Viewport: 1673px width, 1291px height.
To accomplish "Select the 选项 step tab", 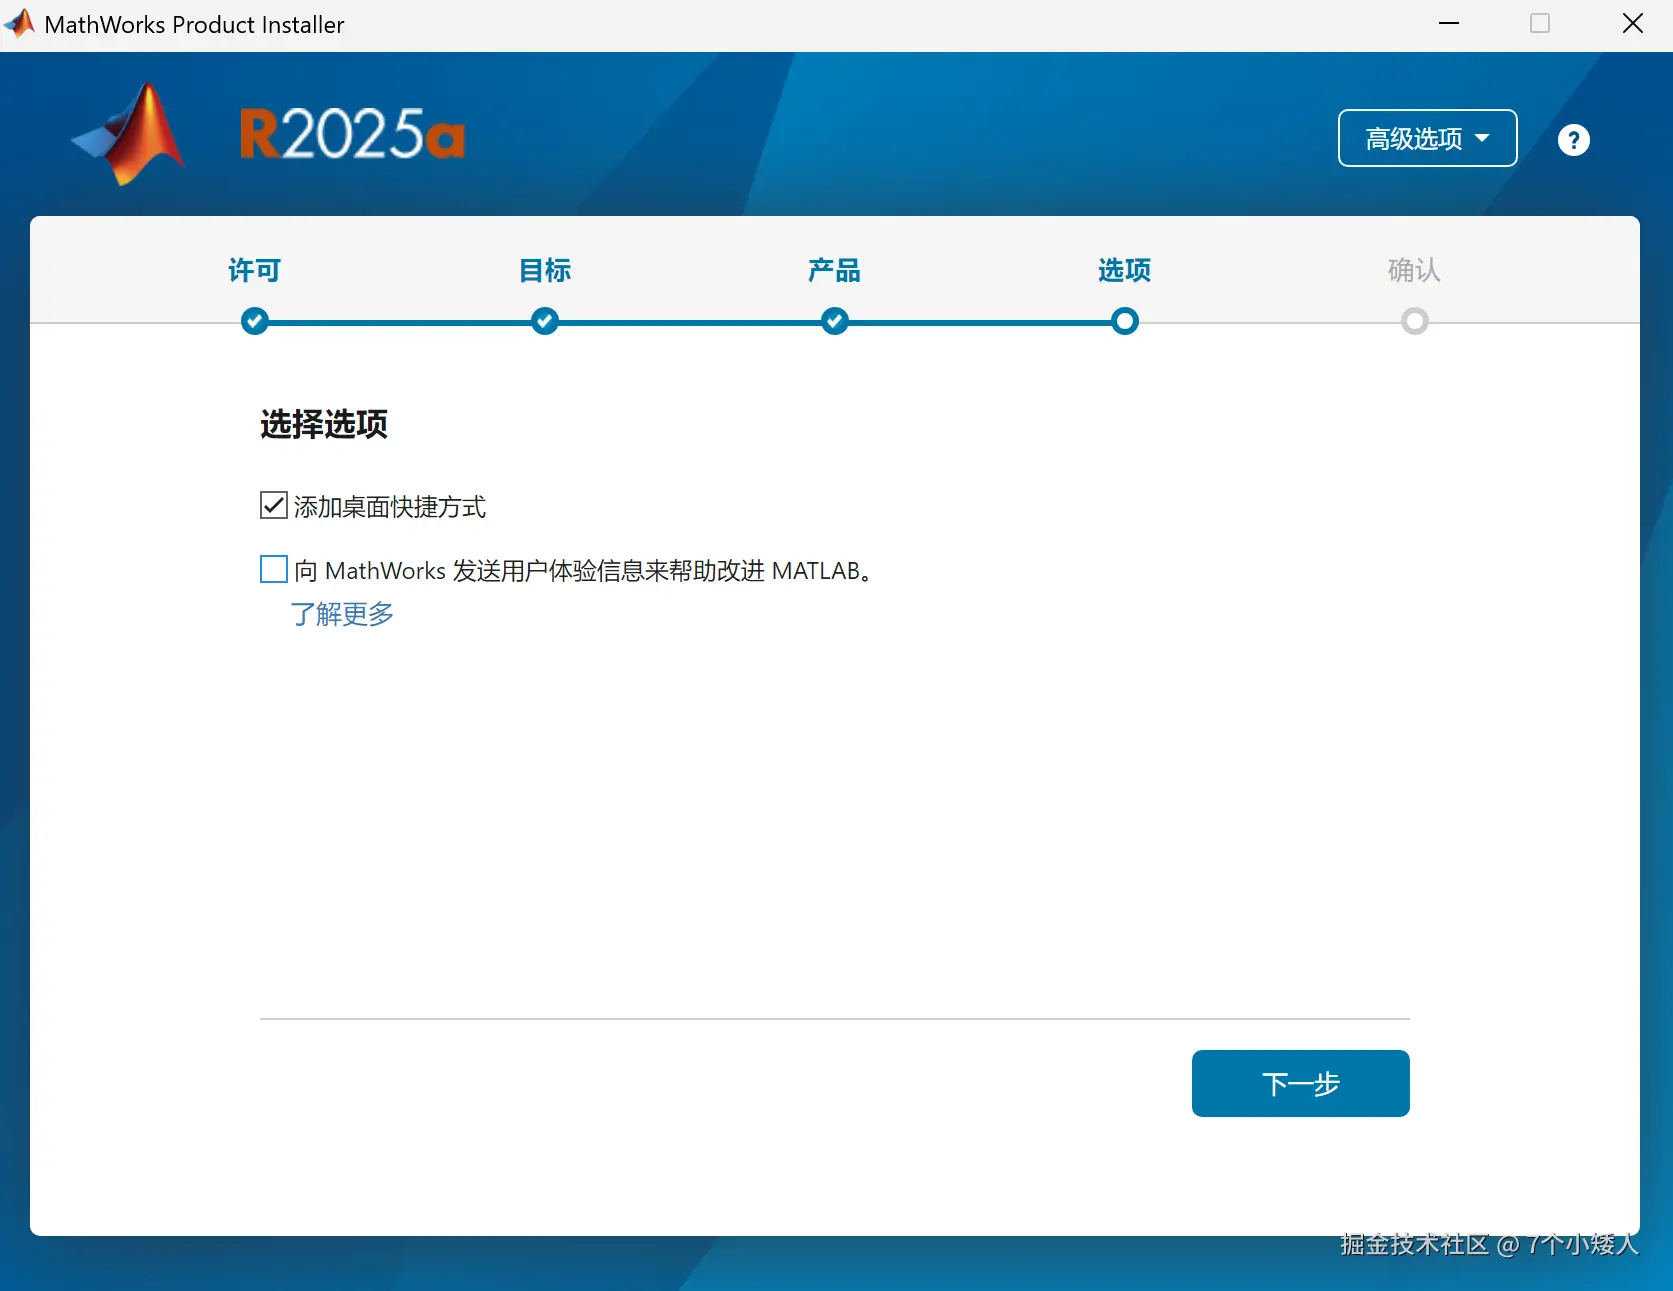I will click(1125, 270).
